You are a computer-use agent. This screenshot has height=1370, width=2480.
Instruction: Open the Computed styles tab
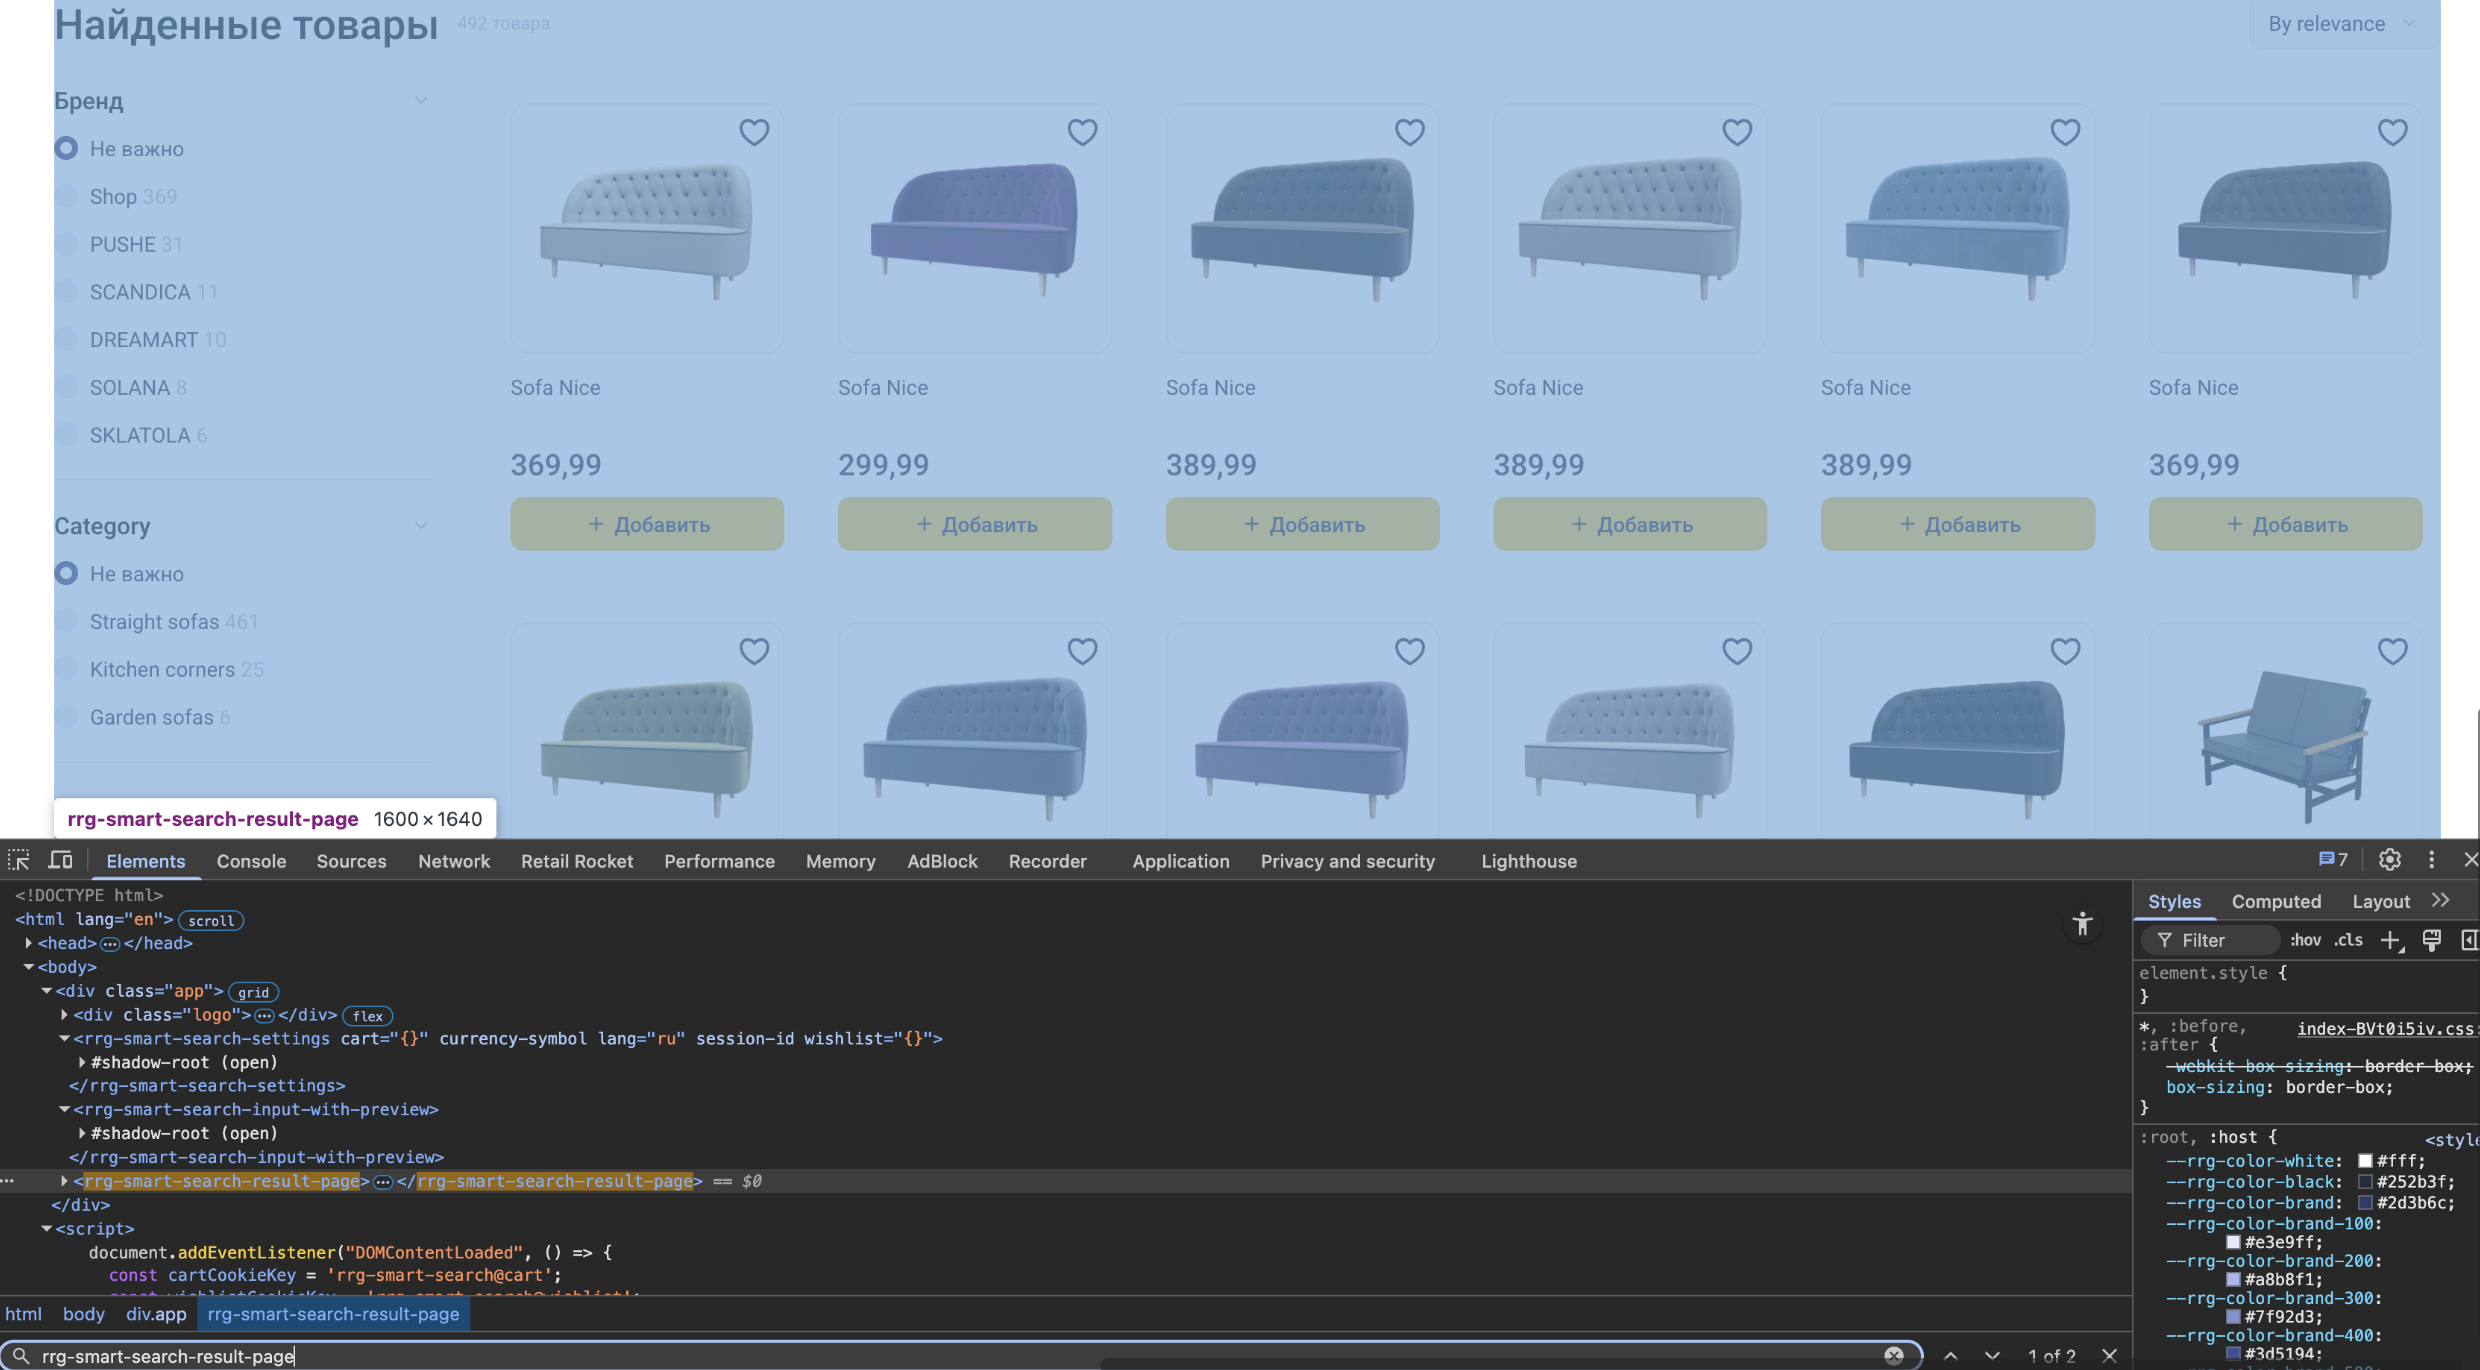click(x=2277, y=901)
